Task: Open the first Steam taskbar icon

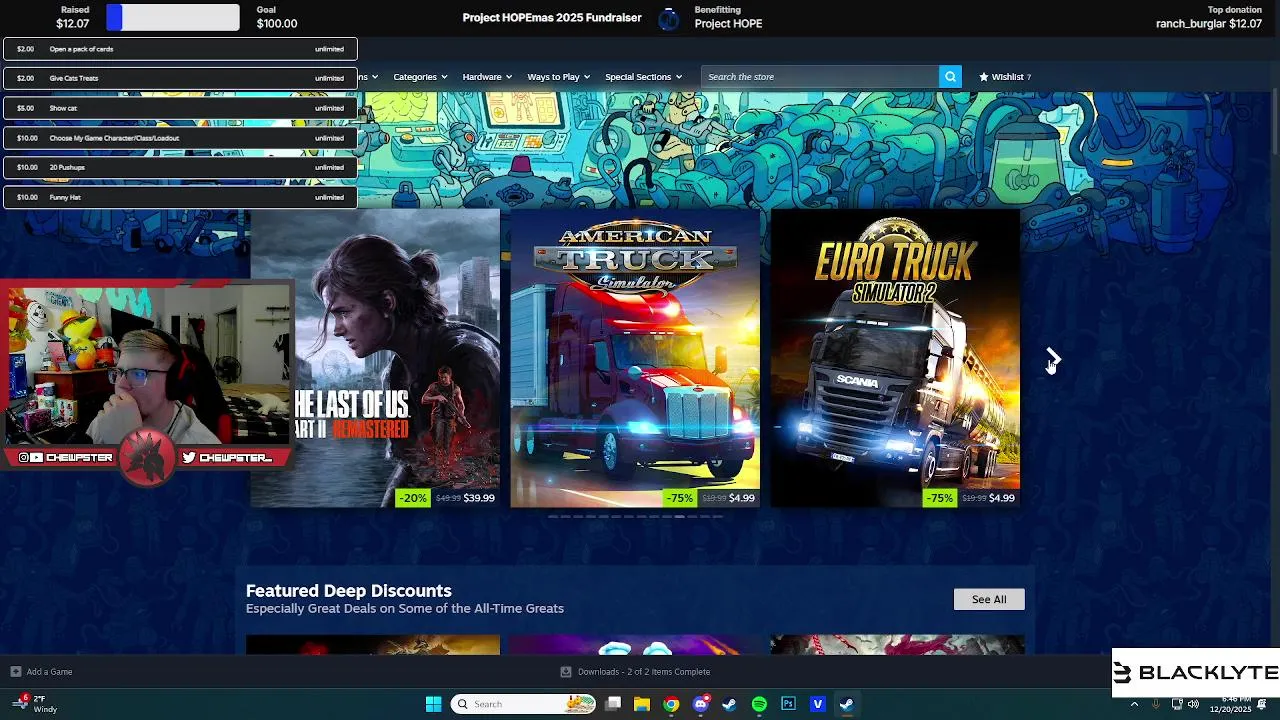Action: coord(729,704)
